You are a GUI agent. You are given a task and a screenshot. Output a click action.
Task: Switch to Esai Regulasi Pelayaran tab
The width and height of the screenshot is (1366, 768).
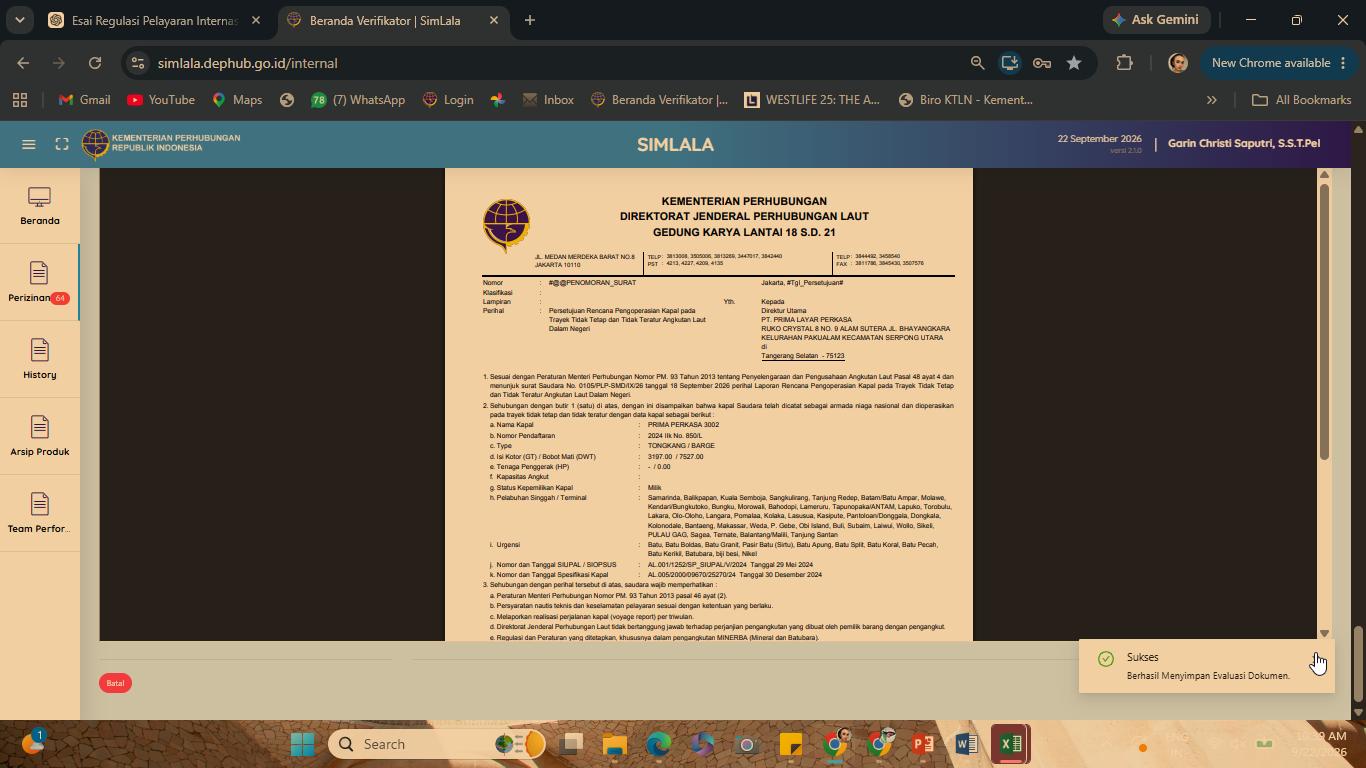(x=155, y=20)
